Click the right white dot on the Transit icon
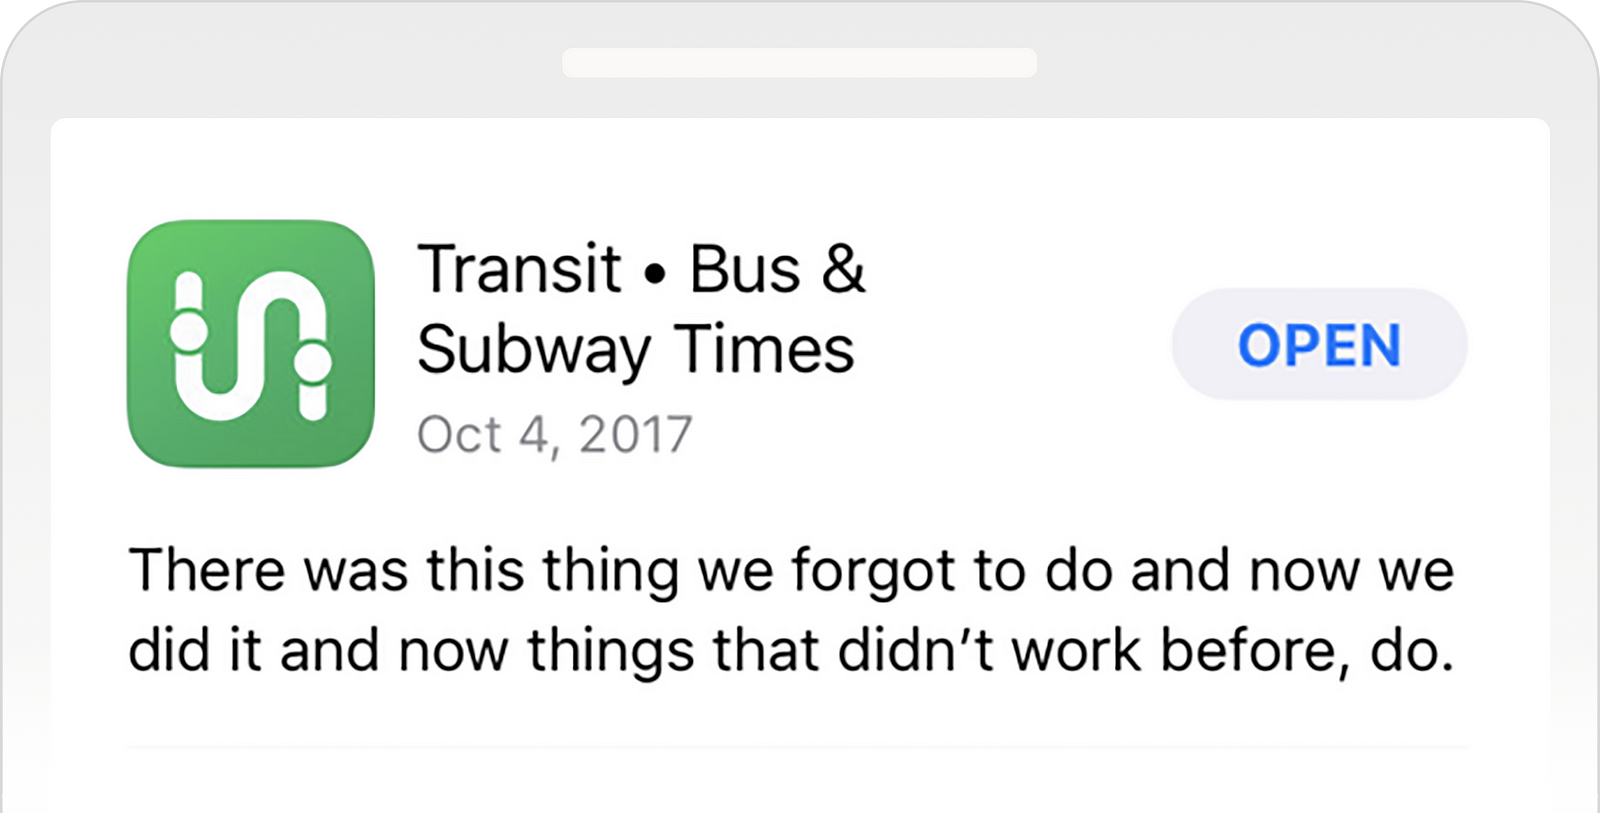The width and height of the screenshot is (1600, 813). [x=313, y=363]
